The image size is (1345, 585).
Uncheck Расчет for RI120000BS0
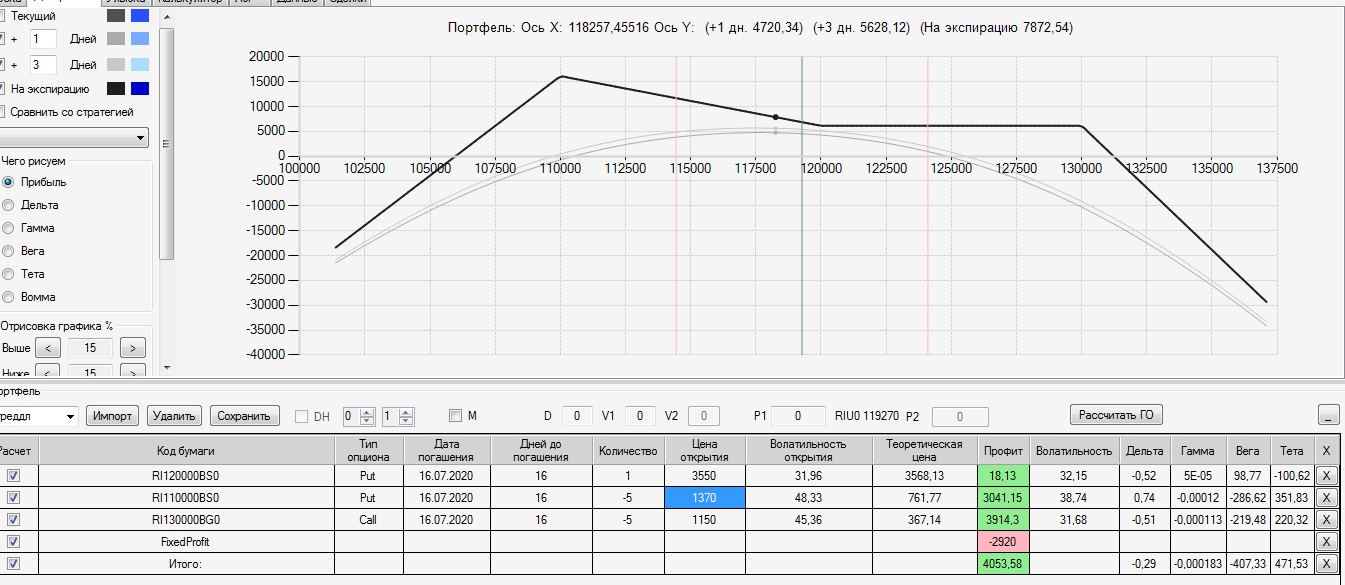point(14,476)
